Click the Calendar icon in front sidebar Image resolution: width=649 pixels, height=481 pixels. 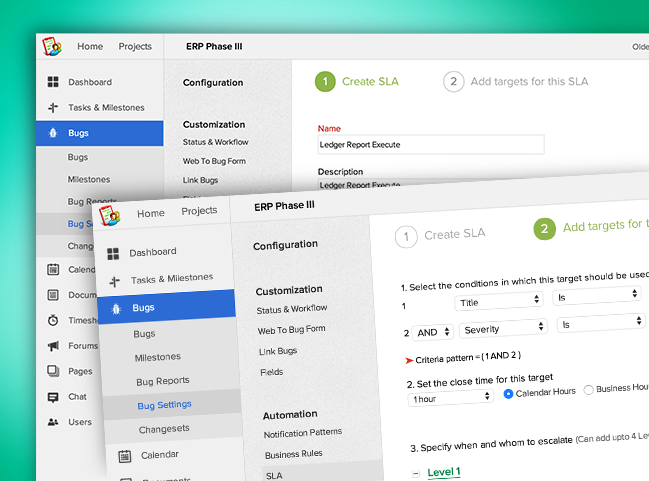tap(125, 456)
